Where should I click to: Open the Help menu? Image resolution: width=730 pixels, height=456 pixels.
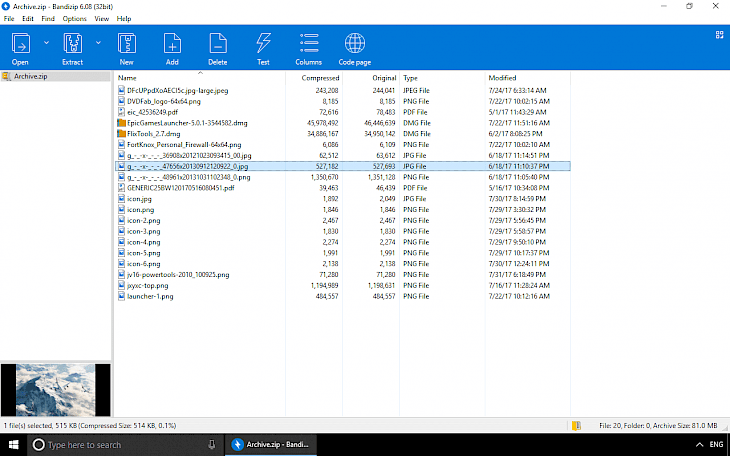click(x=124, y=19)
